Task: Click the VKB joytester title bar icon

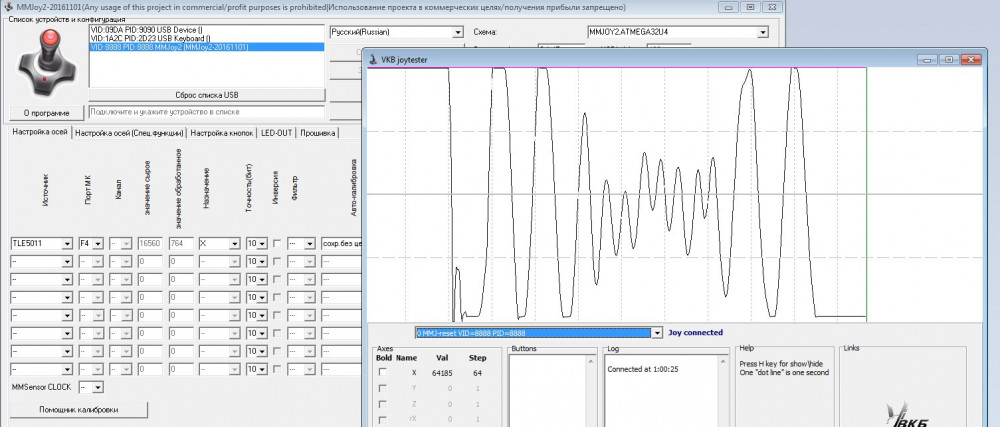Action: pyautogui.click(x=374, y=59)
